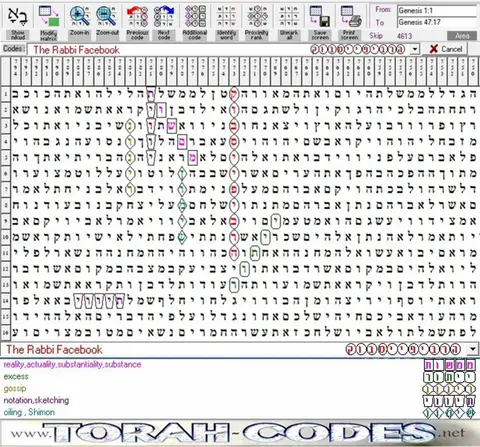This screenshot has height=447, width=480.
Task: Click the Skip value 4613
Action: click(405, 36)
